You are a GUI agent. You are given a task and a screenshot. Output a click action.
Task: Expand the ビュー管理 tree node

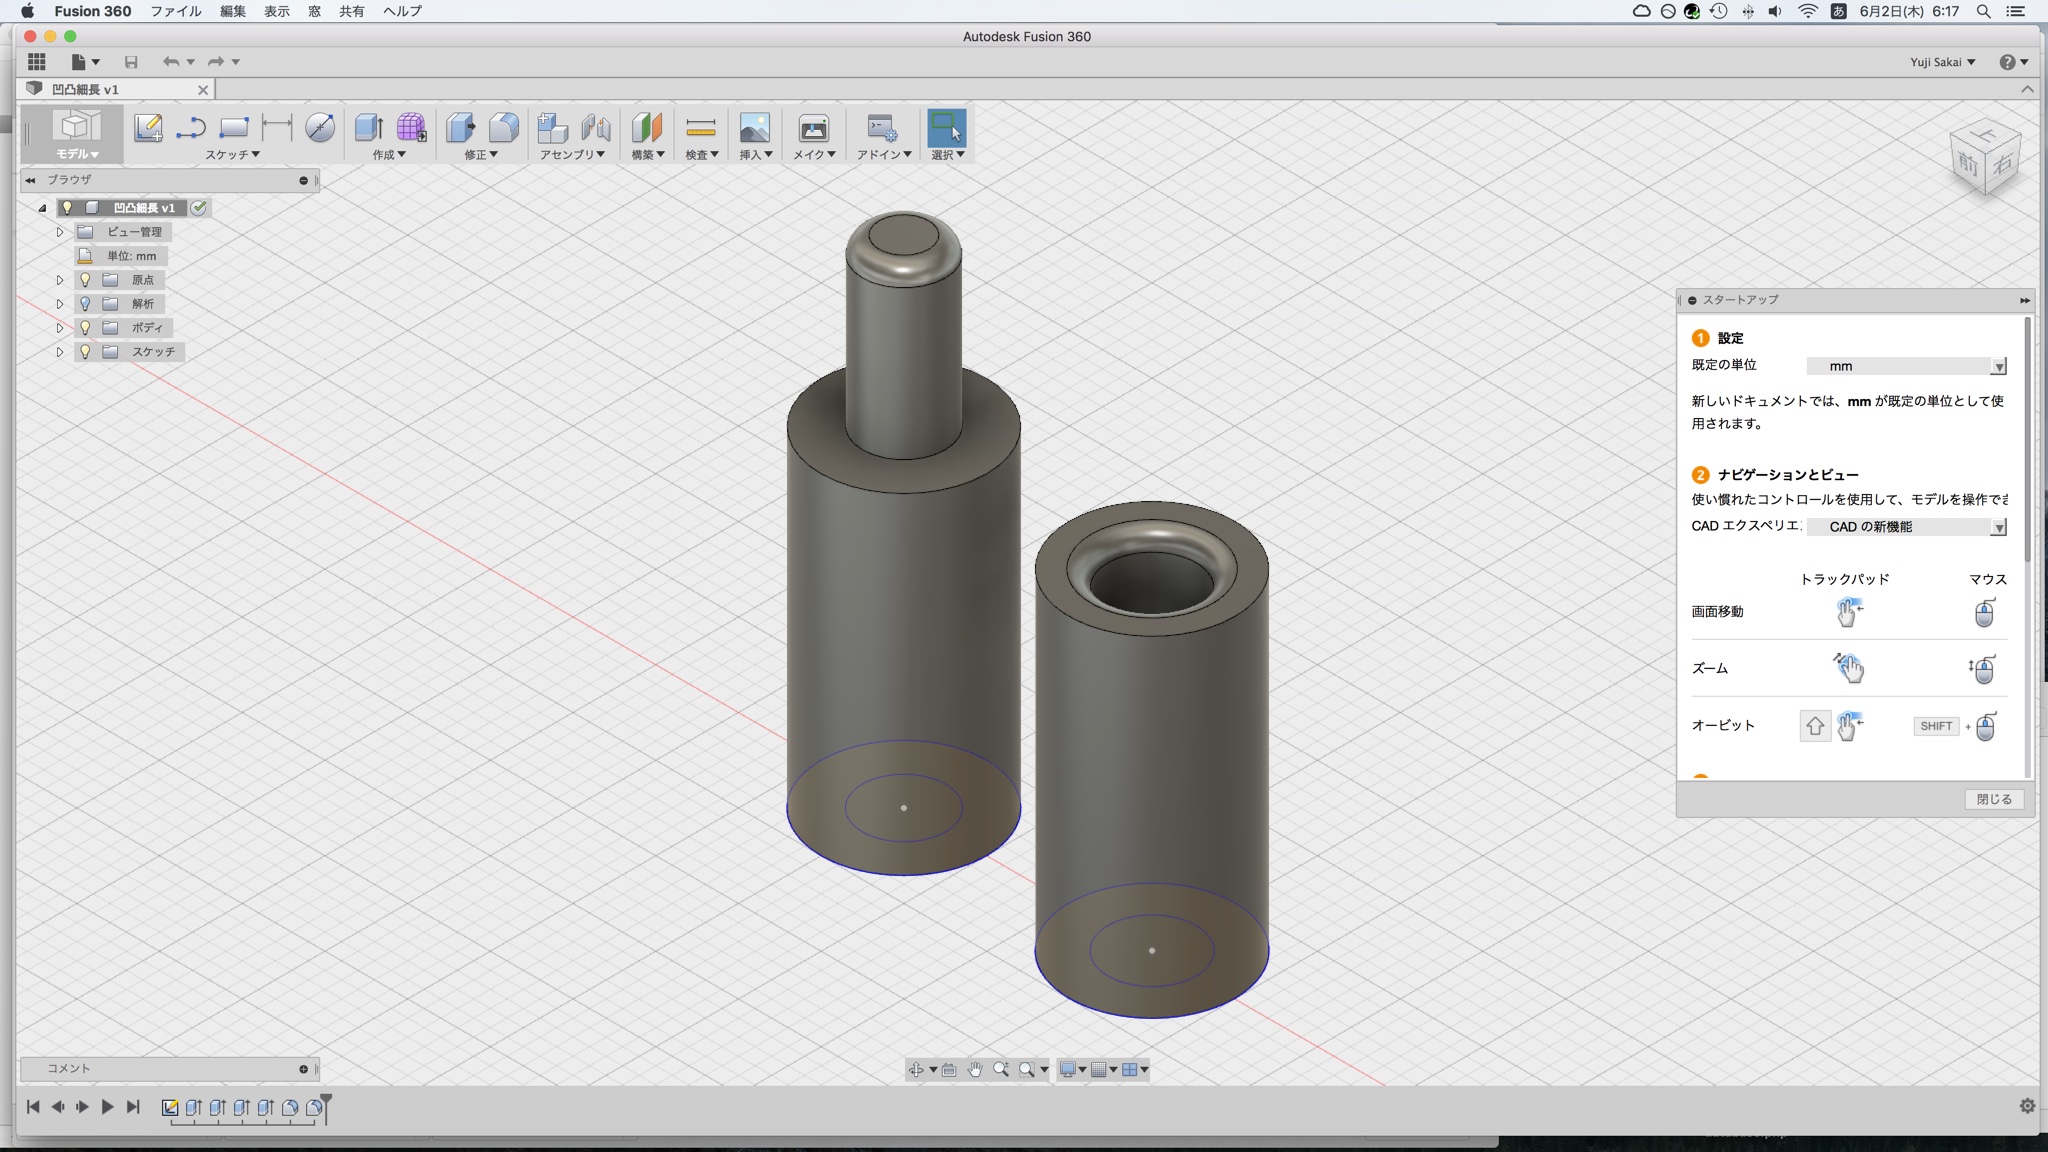(60, 232)
